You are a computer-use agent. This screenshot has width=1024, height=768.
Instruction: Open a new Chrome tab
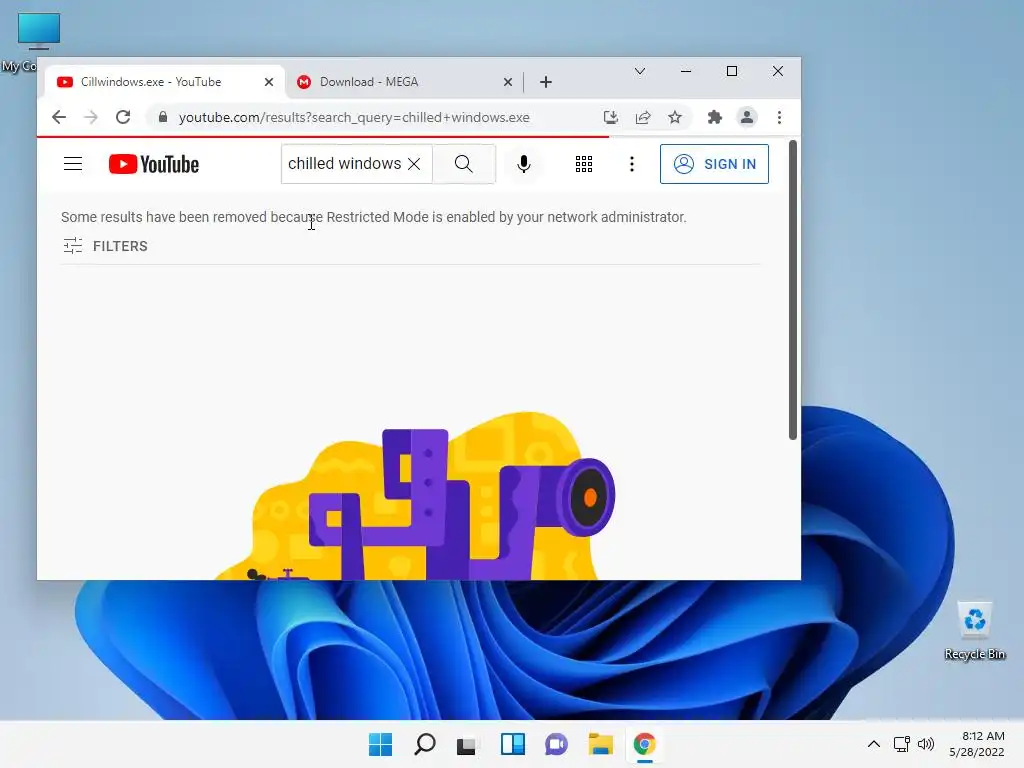click(546, 82)
